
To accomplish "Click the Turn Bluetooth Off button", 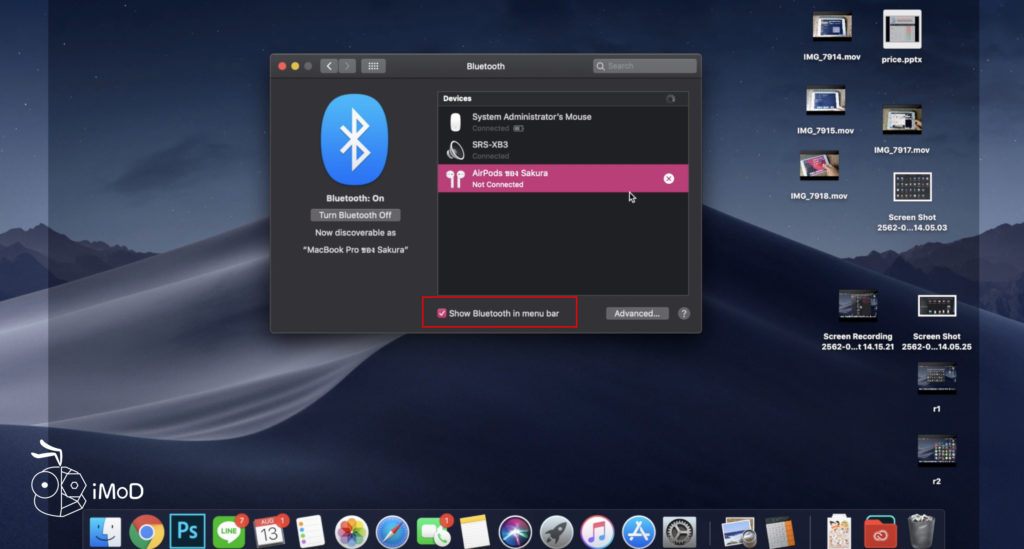I will pos(355,215).
